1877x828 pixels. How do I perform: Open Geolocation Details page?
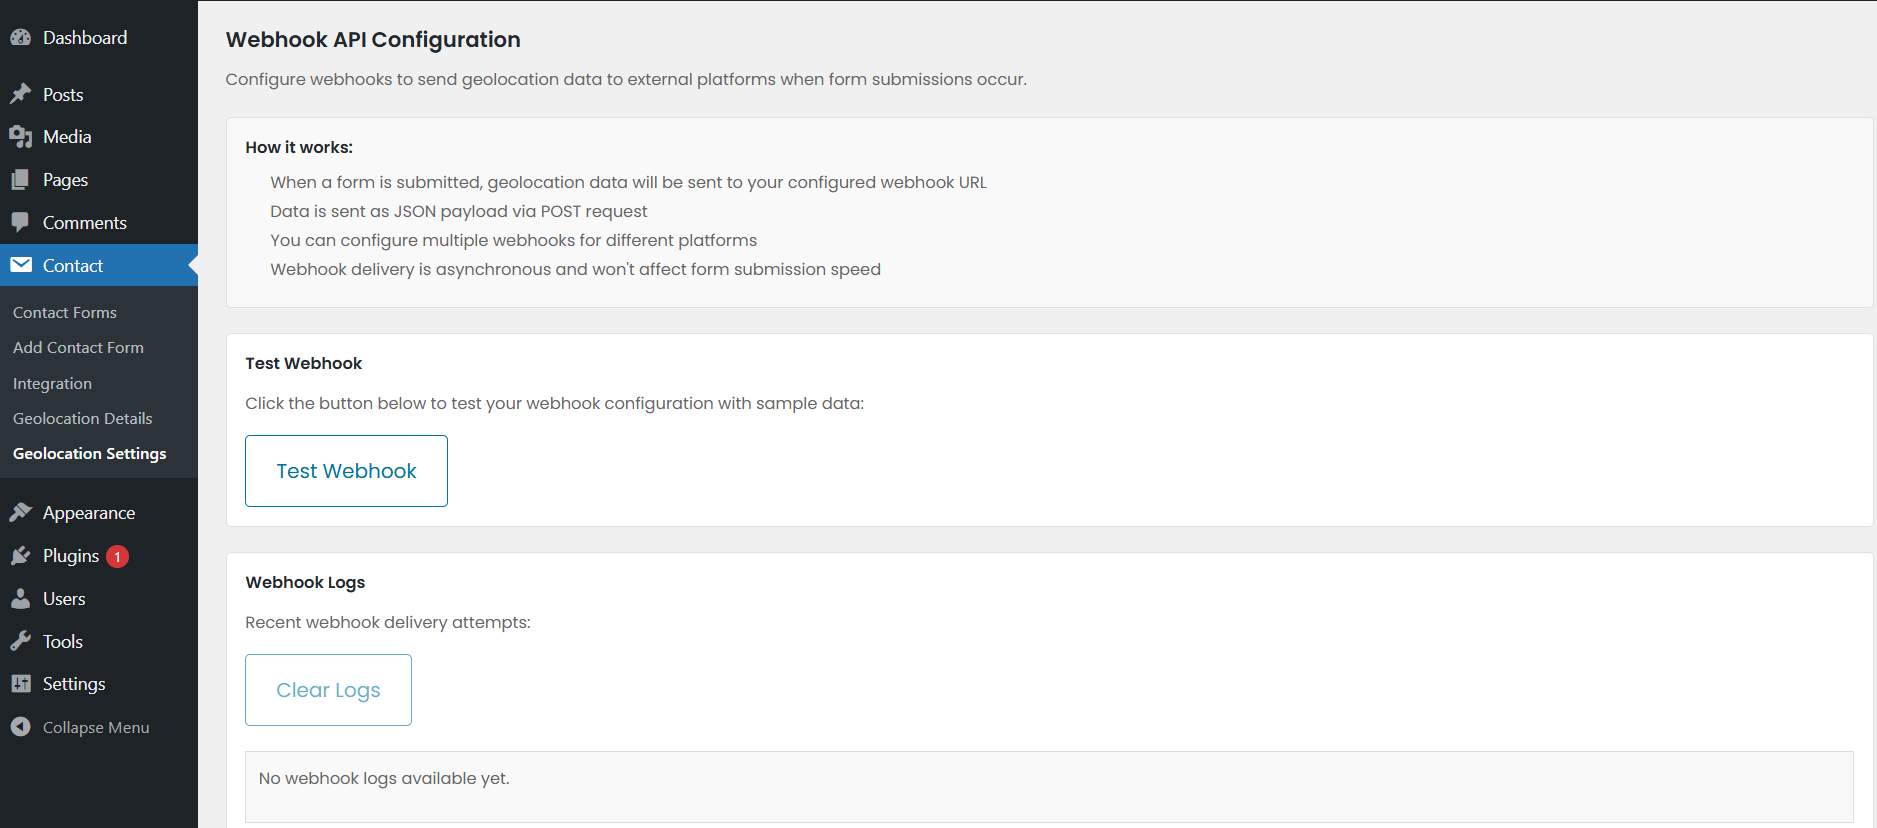click(83, 418)
